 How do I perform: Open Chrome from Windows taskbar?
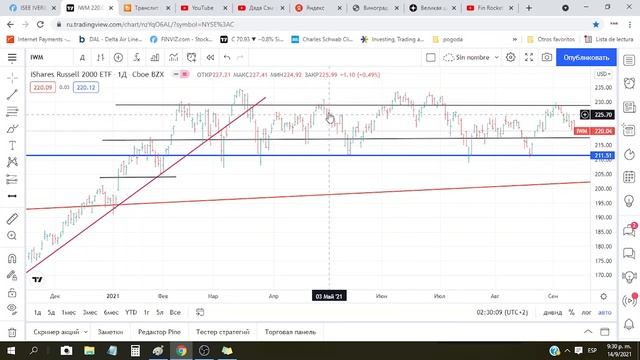coord(181,351)
